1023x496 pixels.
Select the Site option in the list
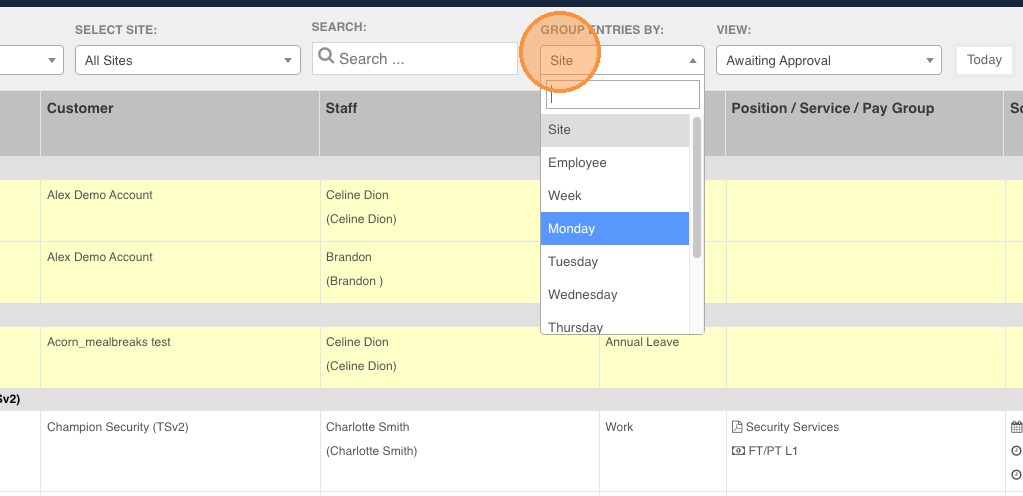(560, 130)
